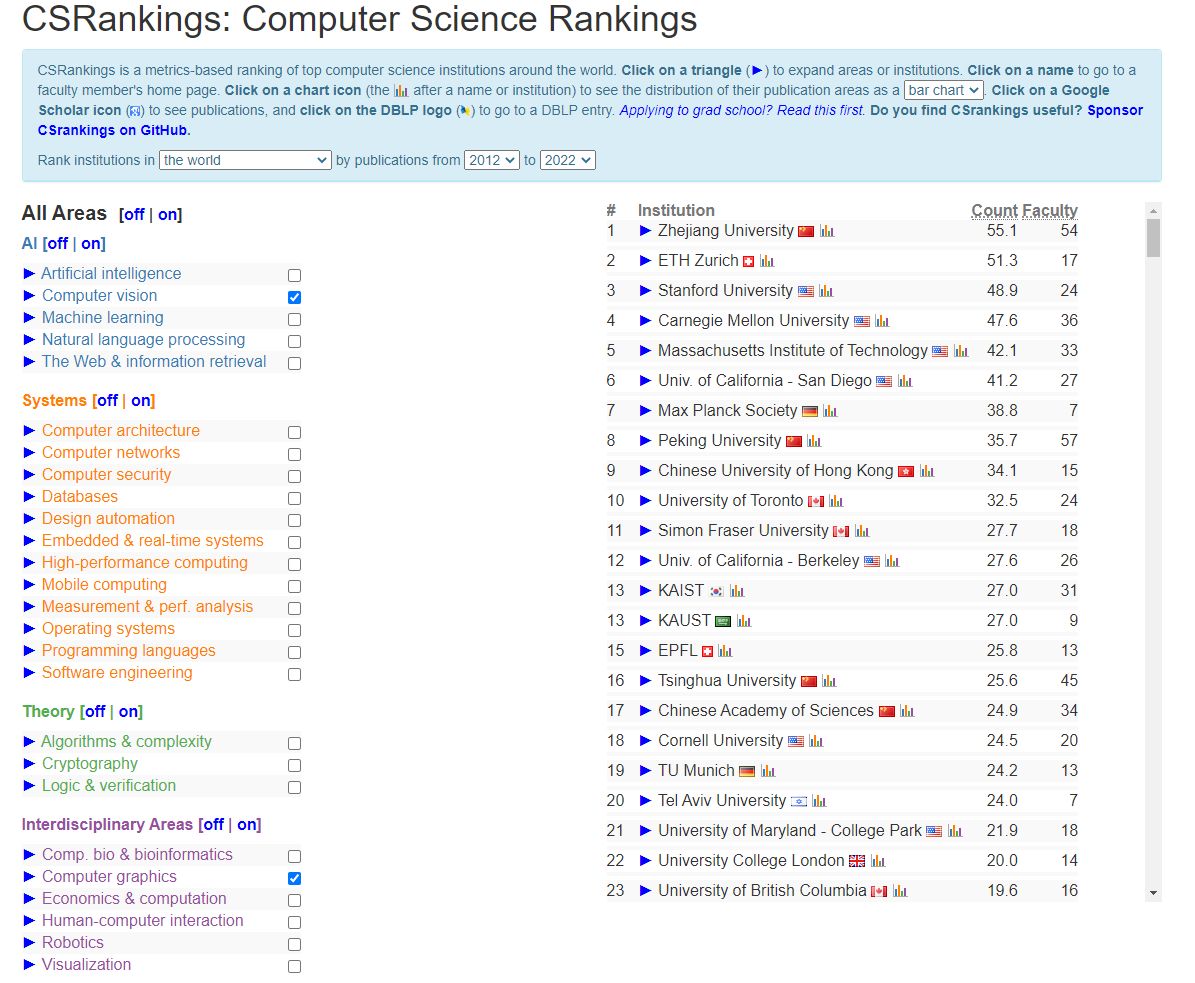Viewport: 1195px width, 983px height.
Task: Click the Faculty column header
Action: click(x=1050, y=210)
